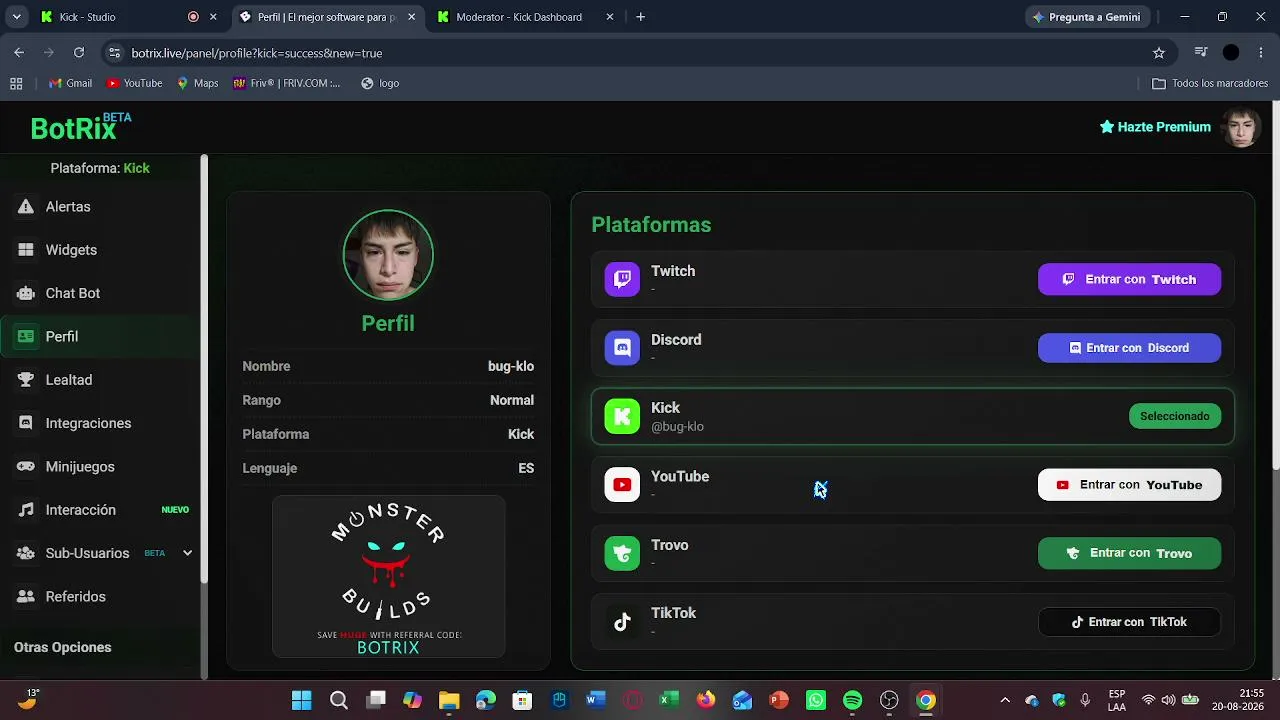Image resolution: width=1280 pixels, height=720 pixels.
Task: Click Pregunta a Gemini button
Action: 1086,17
